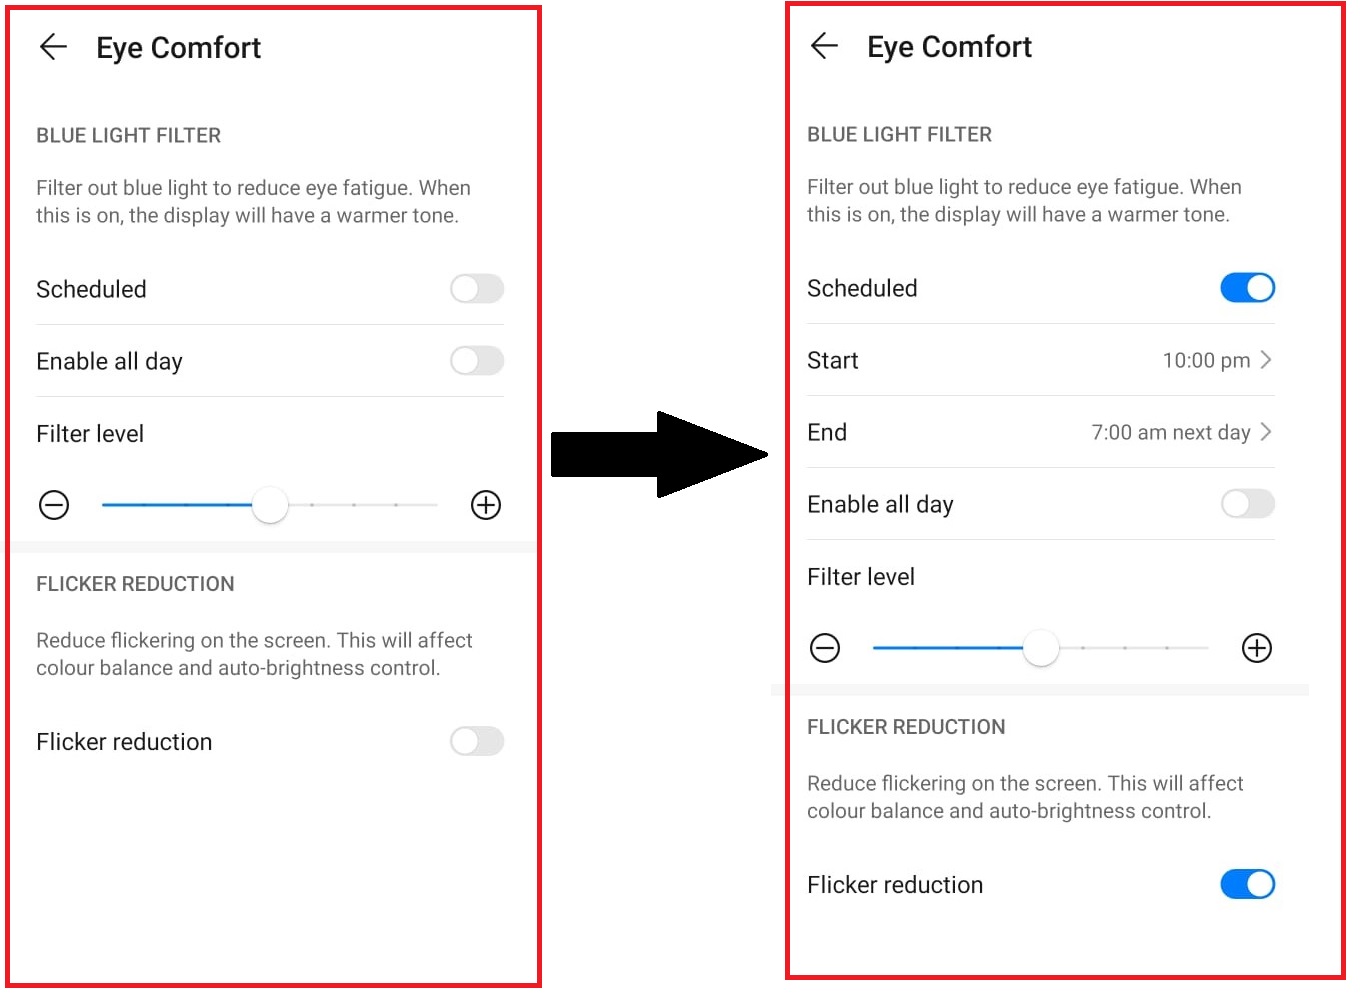Click the End row label
The height and width of the screenshot is (996, 1360).
click(x=827, y=432)
